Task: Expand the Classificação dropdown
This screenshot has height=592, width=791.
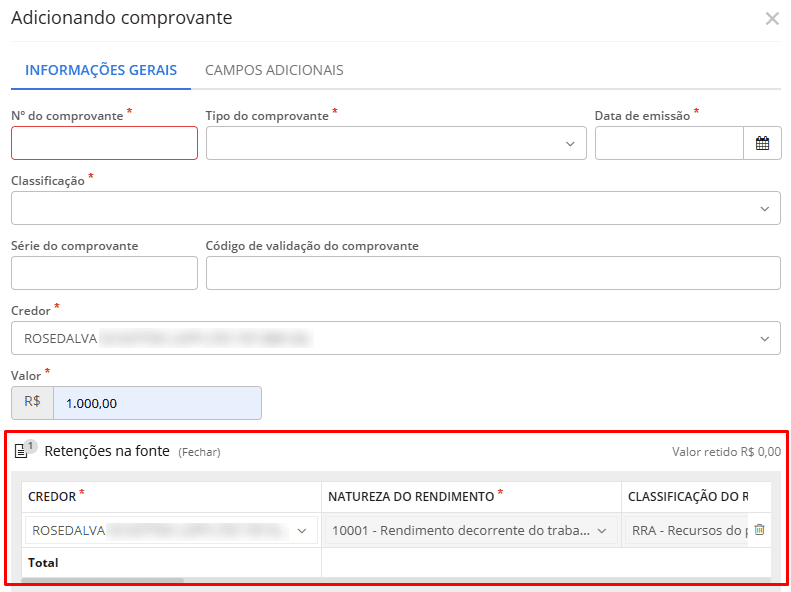Action: pyautogui.click(x=396, y=208)
